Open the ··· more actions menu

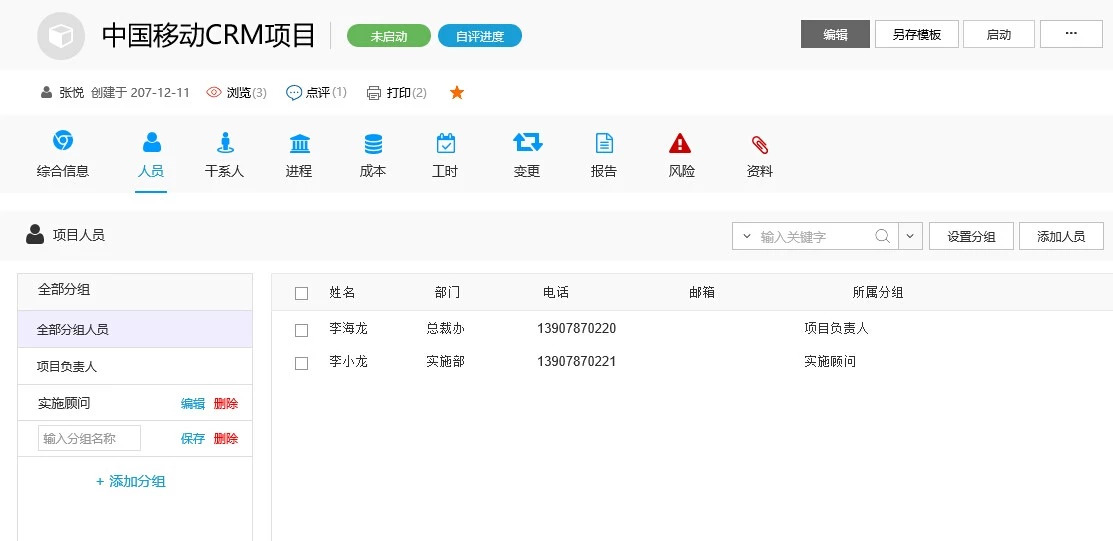[1071, 34]
